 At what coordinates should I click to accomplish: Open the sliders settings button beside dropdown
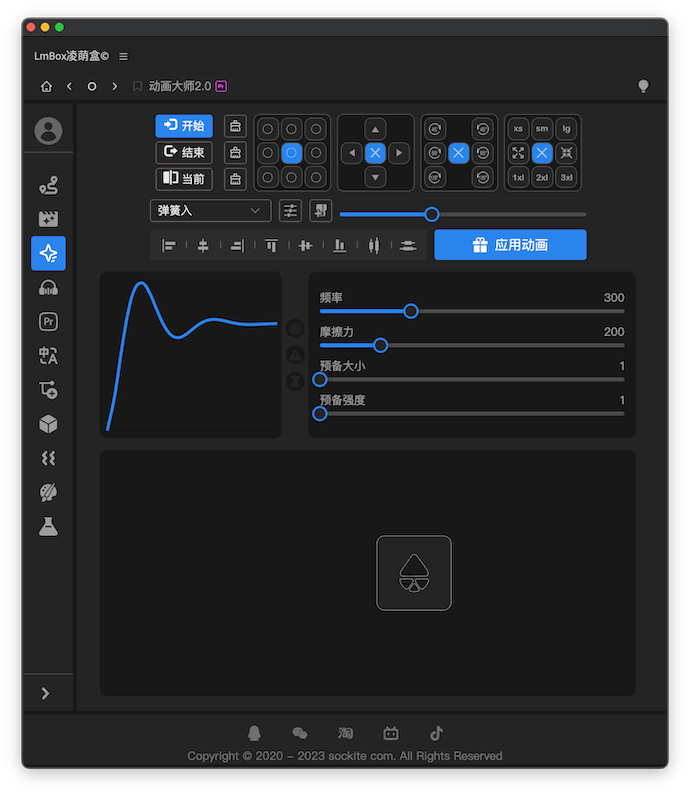click(x=290, y=211)
